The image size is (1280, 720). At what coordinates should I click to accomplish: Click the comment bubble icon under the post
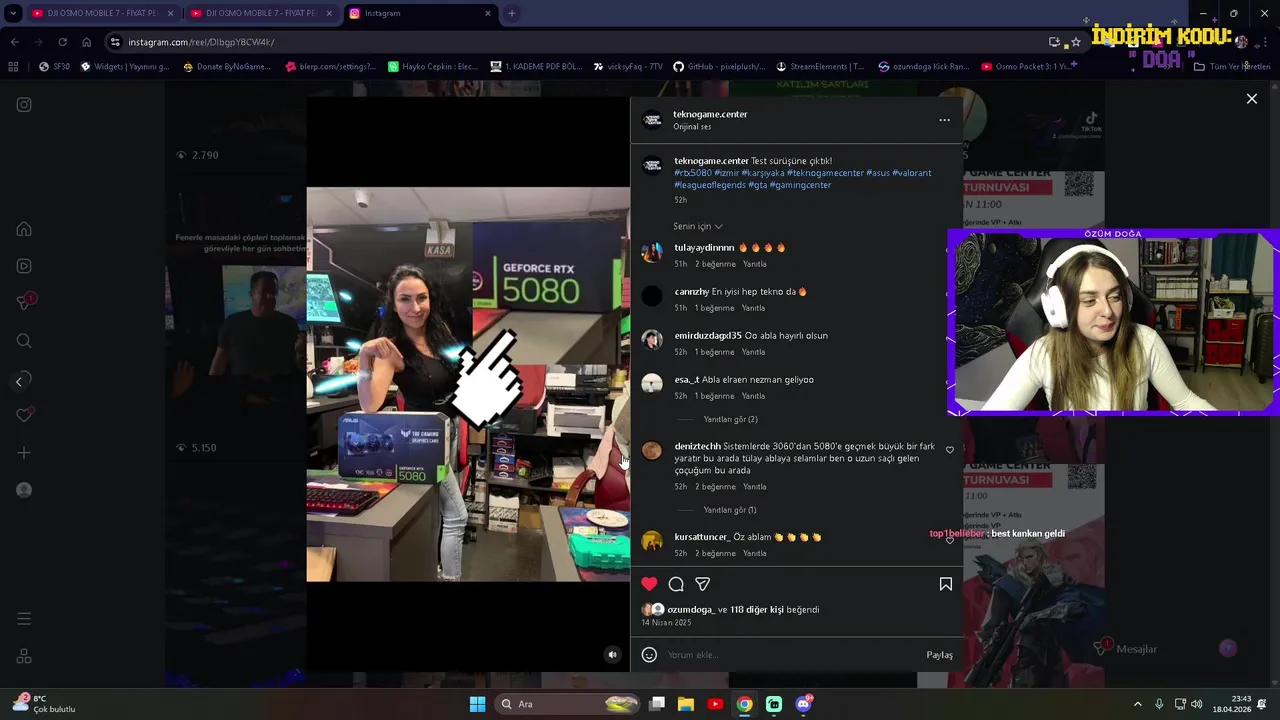pyautogui.click(x=676, y=584)
